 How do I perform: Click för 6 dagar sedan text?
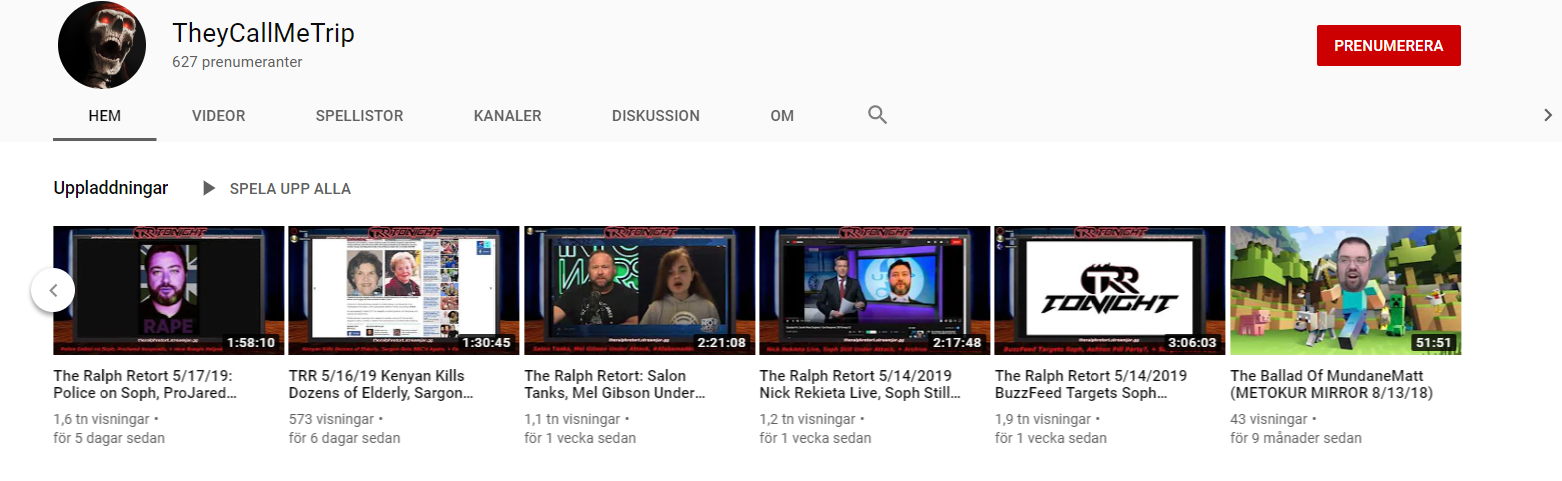(x=345, y=438)
